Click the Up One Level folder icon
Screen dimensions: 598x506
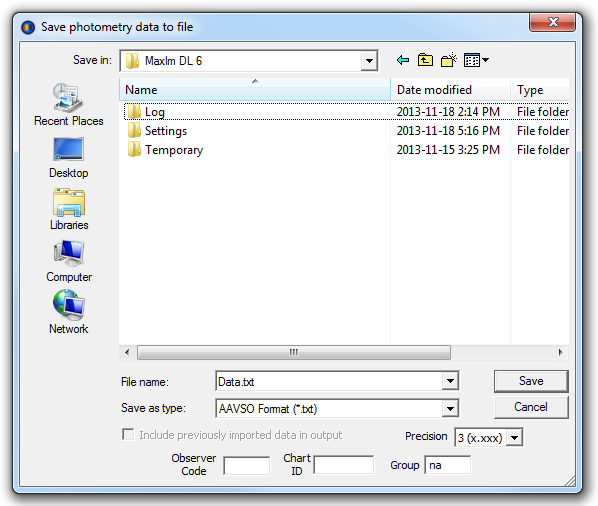425,60
